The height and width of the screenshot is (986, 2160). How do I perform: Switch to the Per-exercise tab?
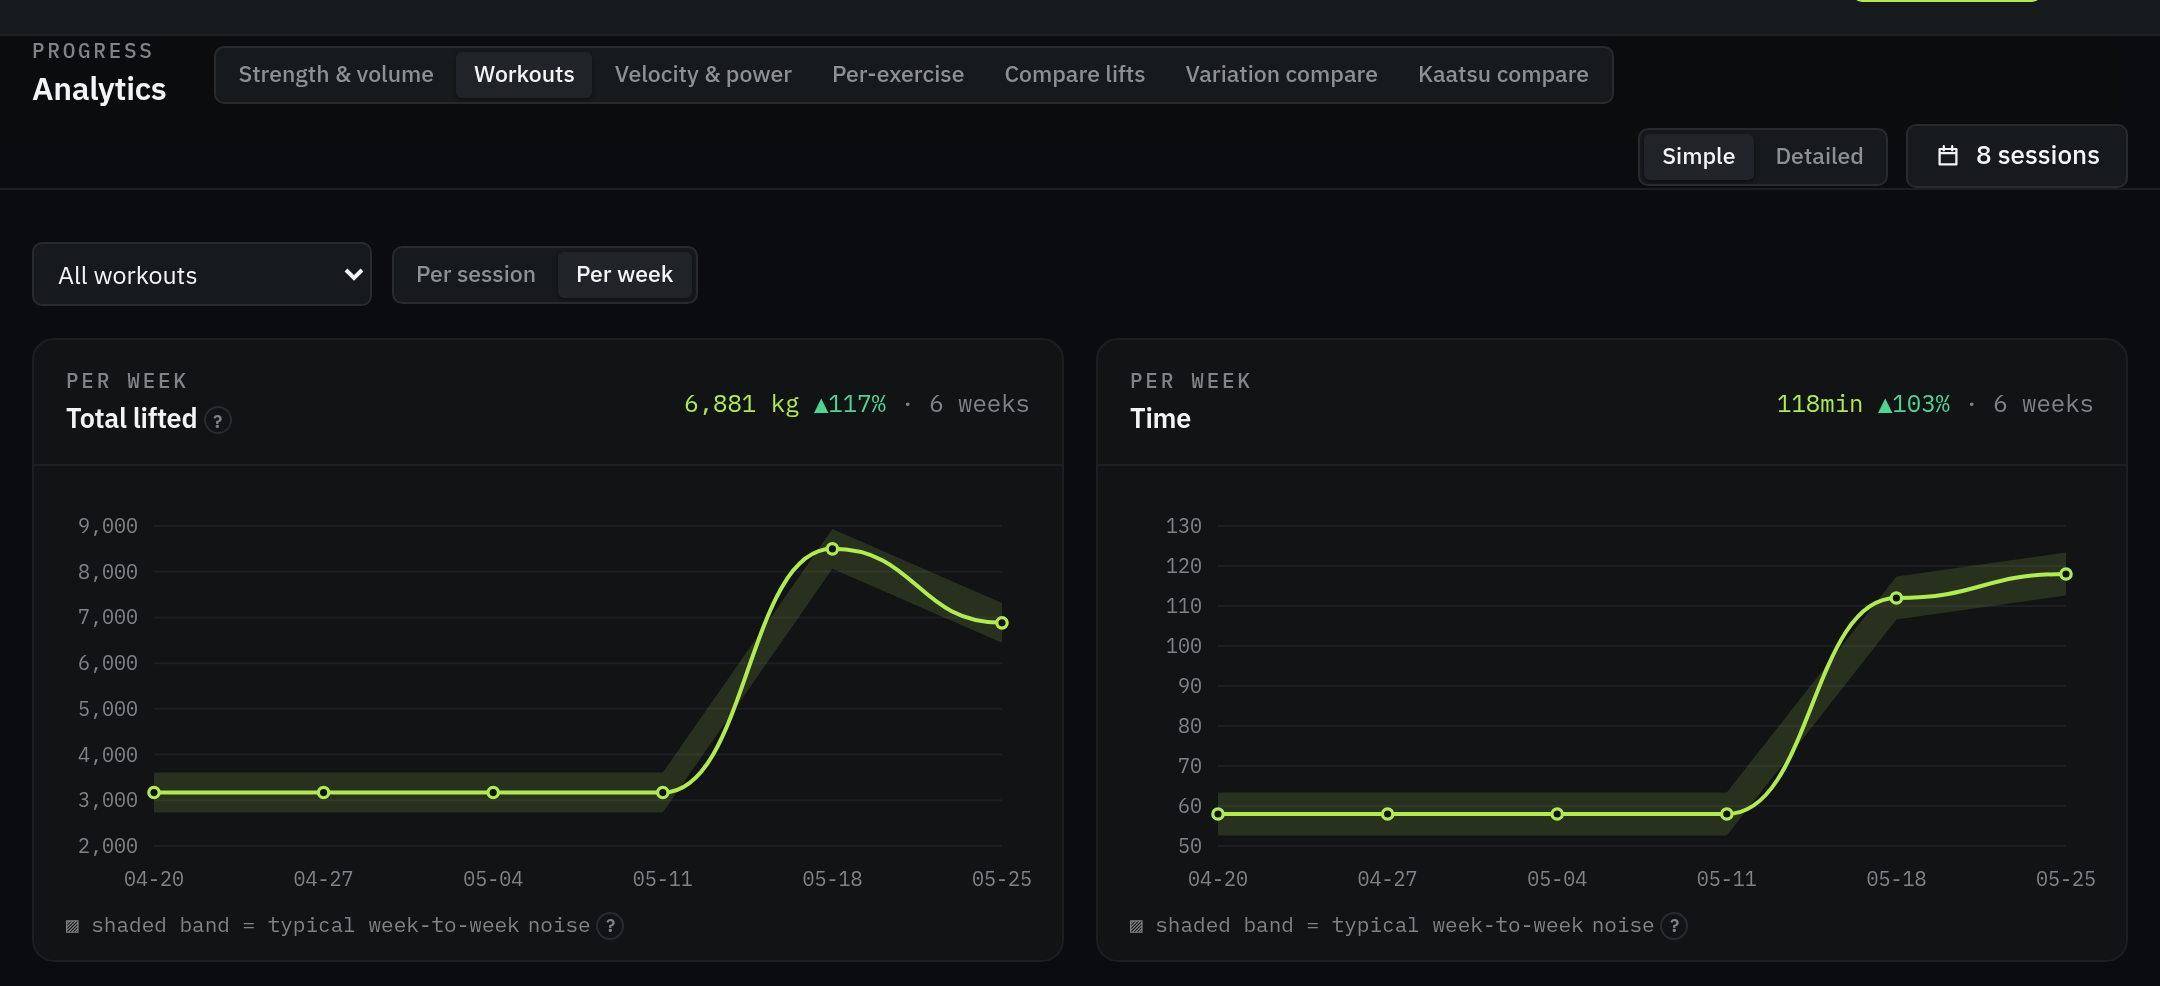[898, 75]
